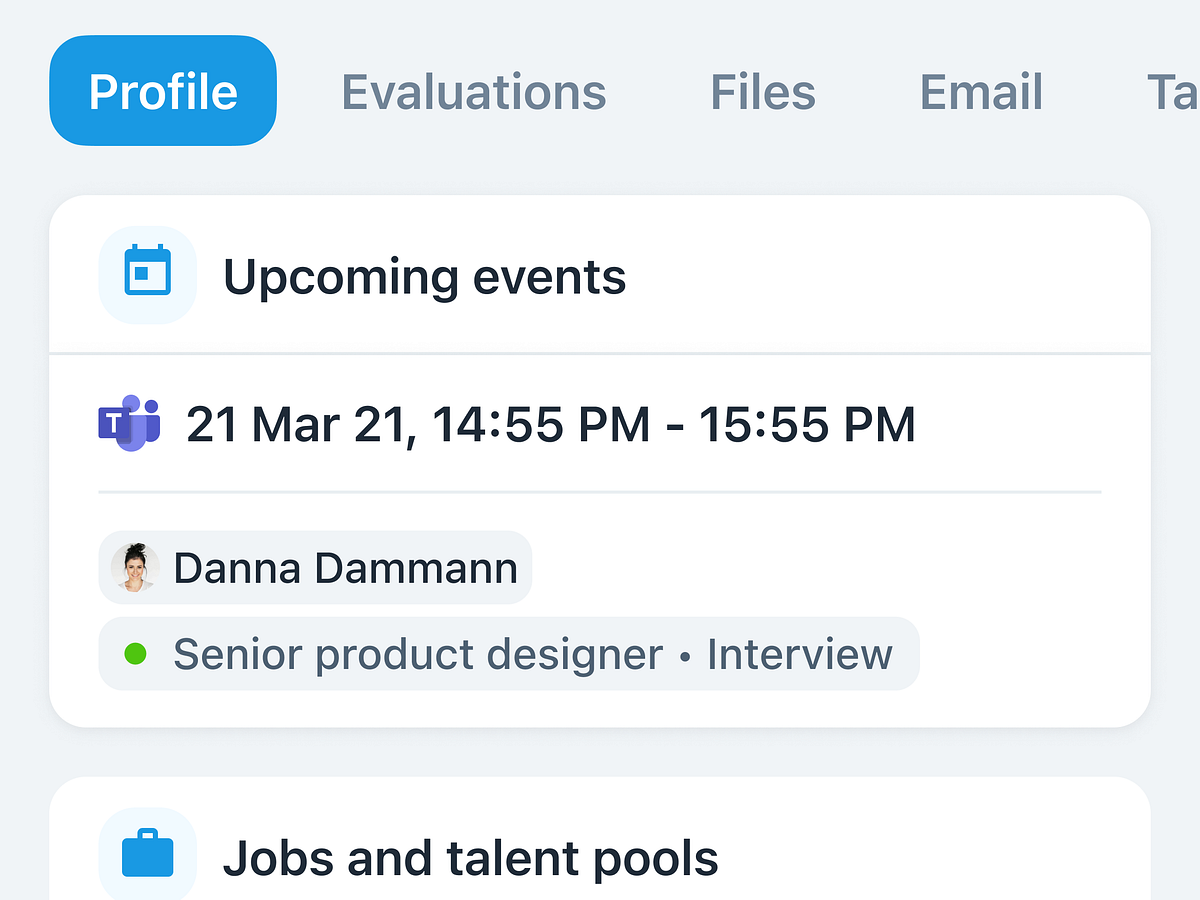This screenshot has width=1200, height=900.
Task: Click the green status dot
Action: tap(135, 654)
